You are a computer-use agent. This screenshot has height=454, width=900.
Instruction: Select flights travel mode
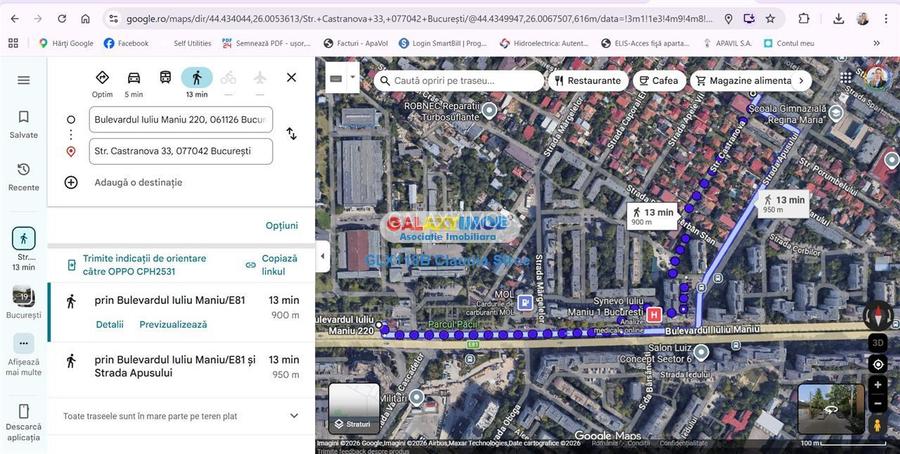[x=260, y=77]
